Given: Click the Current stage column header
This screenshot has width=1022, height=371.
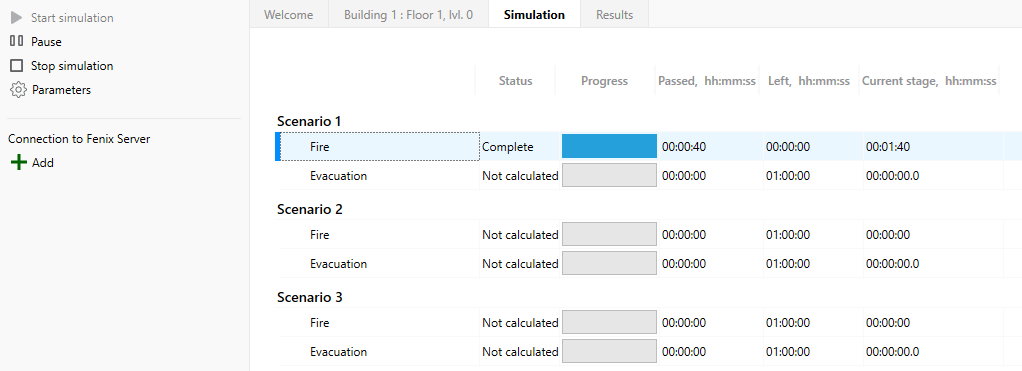Looking at the screenshot, I should click(929, 81).
